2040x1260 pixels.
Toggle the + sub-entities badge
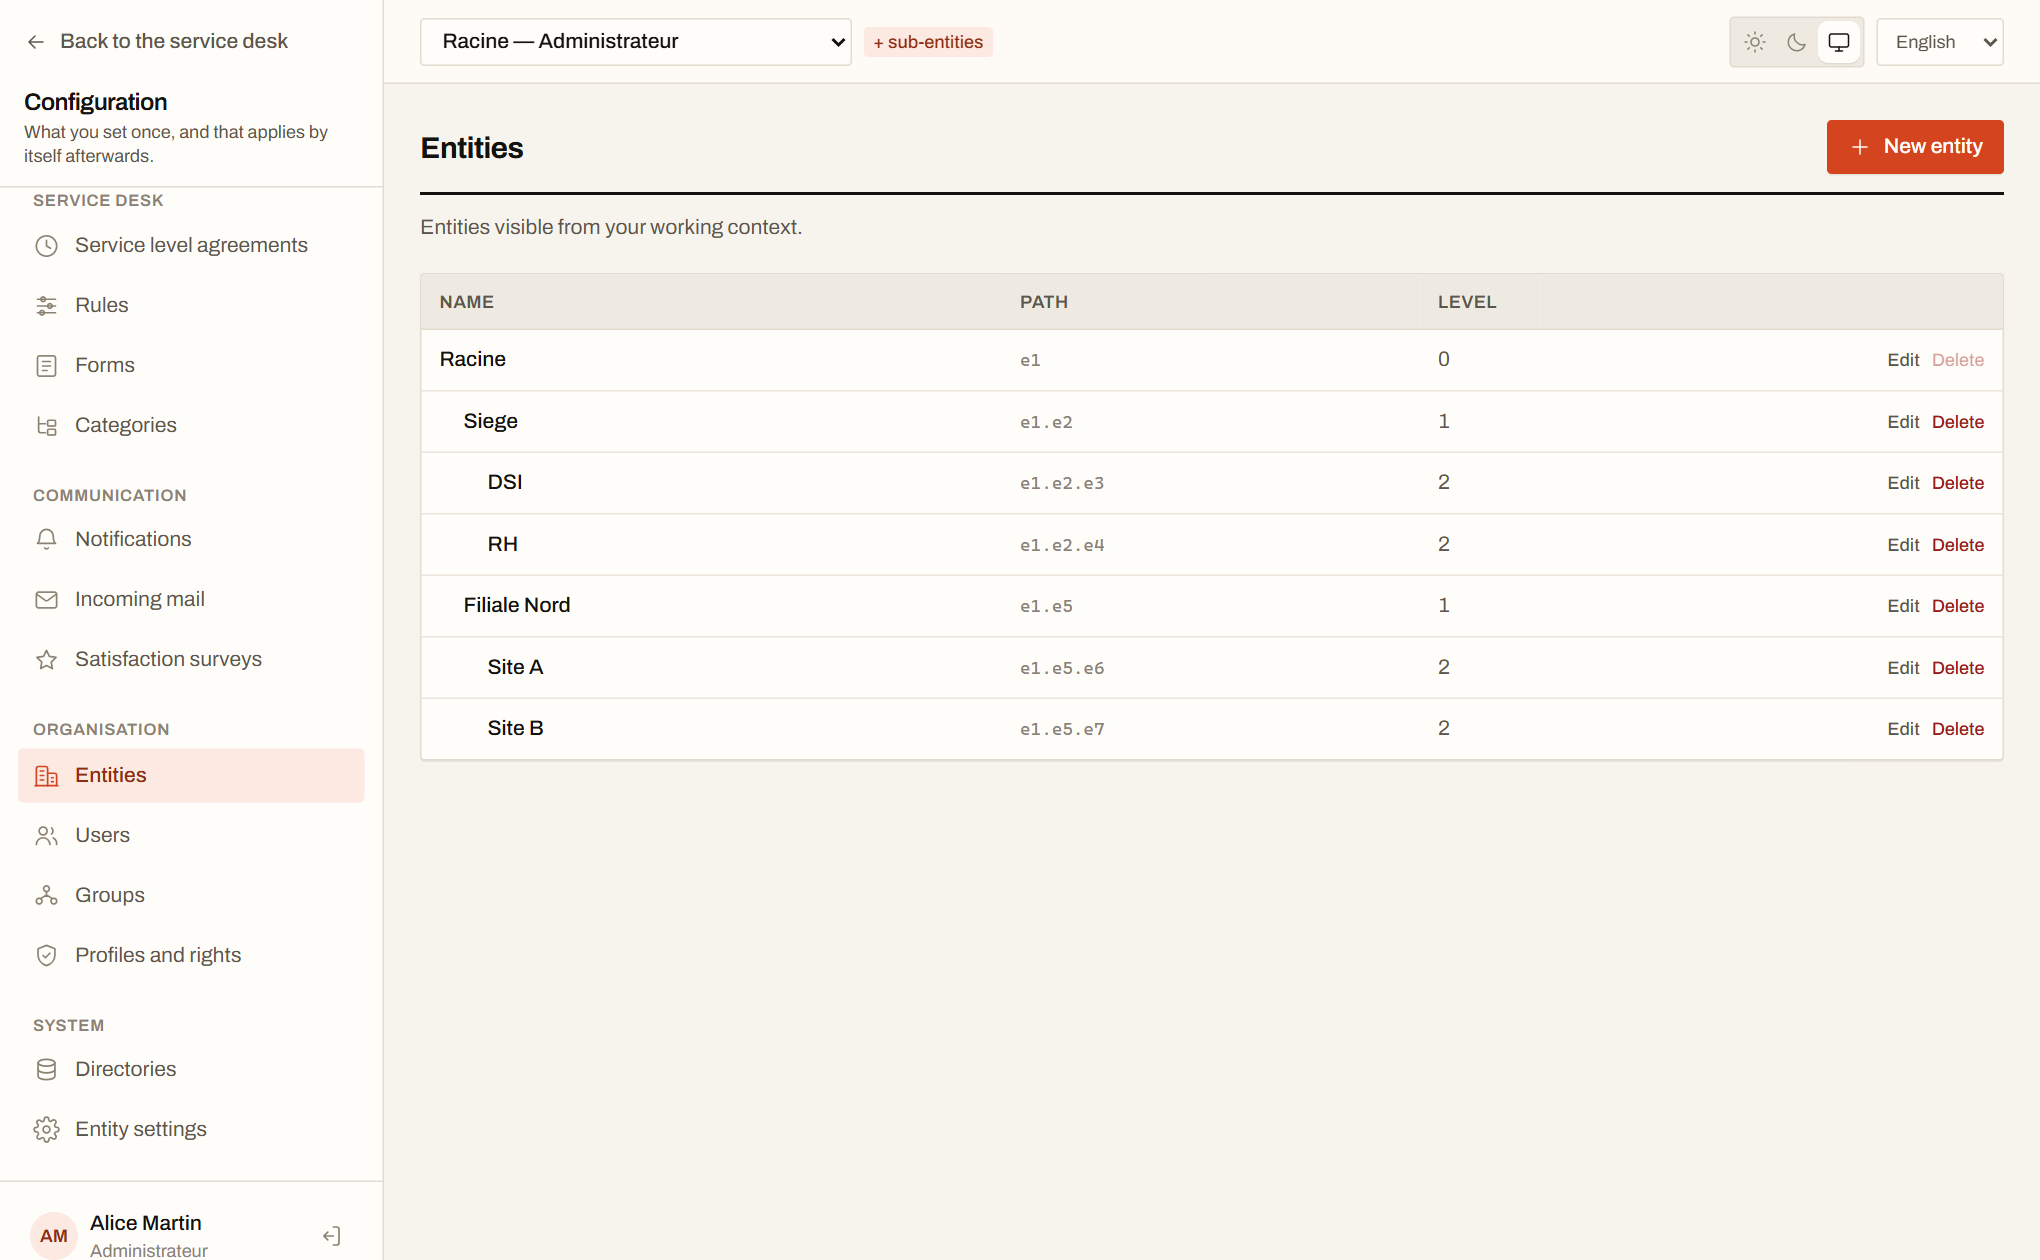coord(928,42)
